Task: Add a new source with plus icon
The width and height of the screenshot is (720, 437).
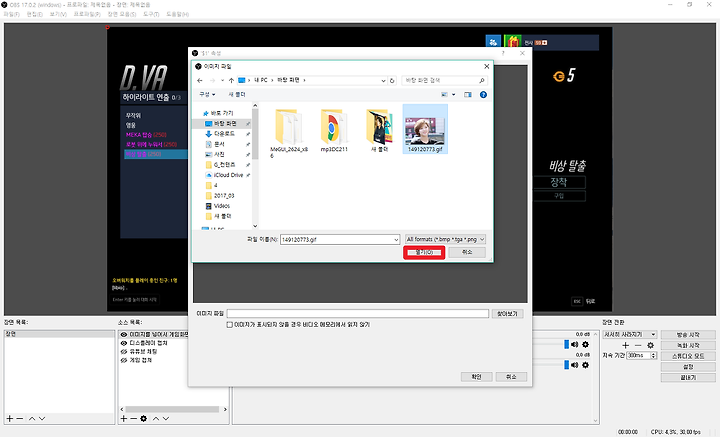Action: (124, 418)
